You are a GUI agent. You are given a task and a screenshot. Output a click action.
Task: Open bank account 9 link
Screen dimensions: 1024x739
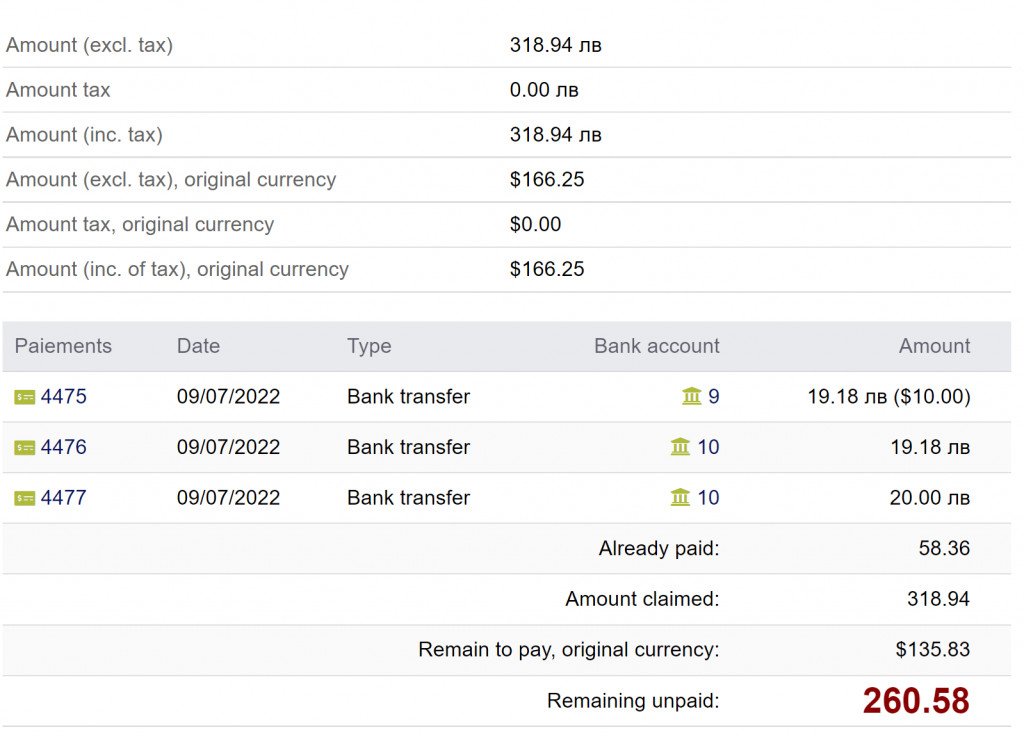click(x=714, y=397)
